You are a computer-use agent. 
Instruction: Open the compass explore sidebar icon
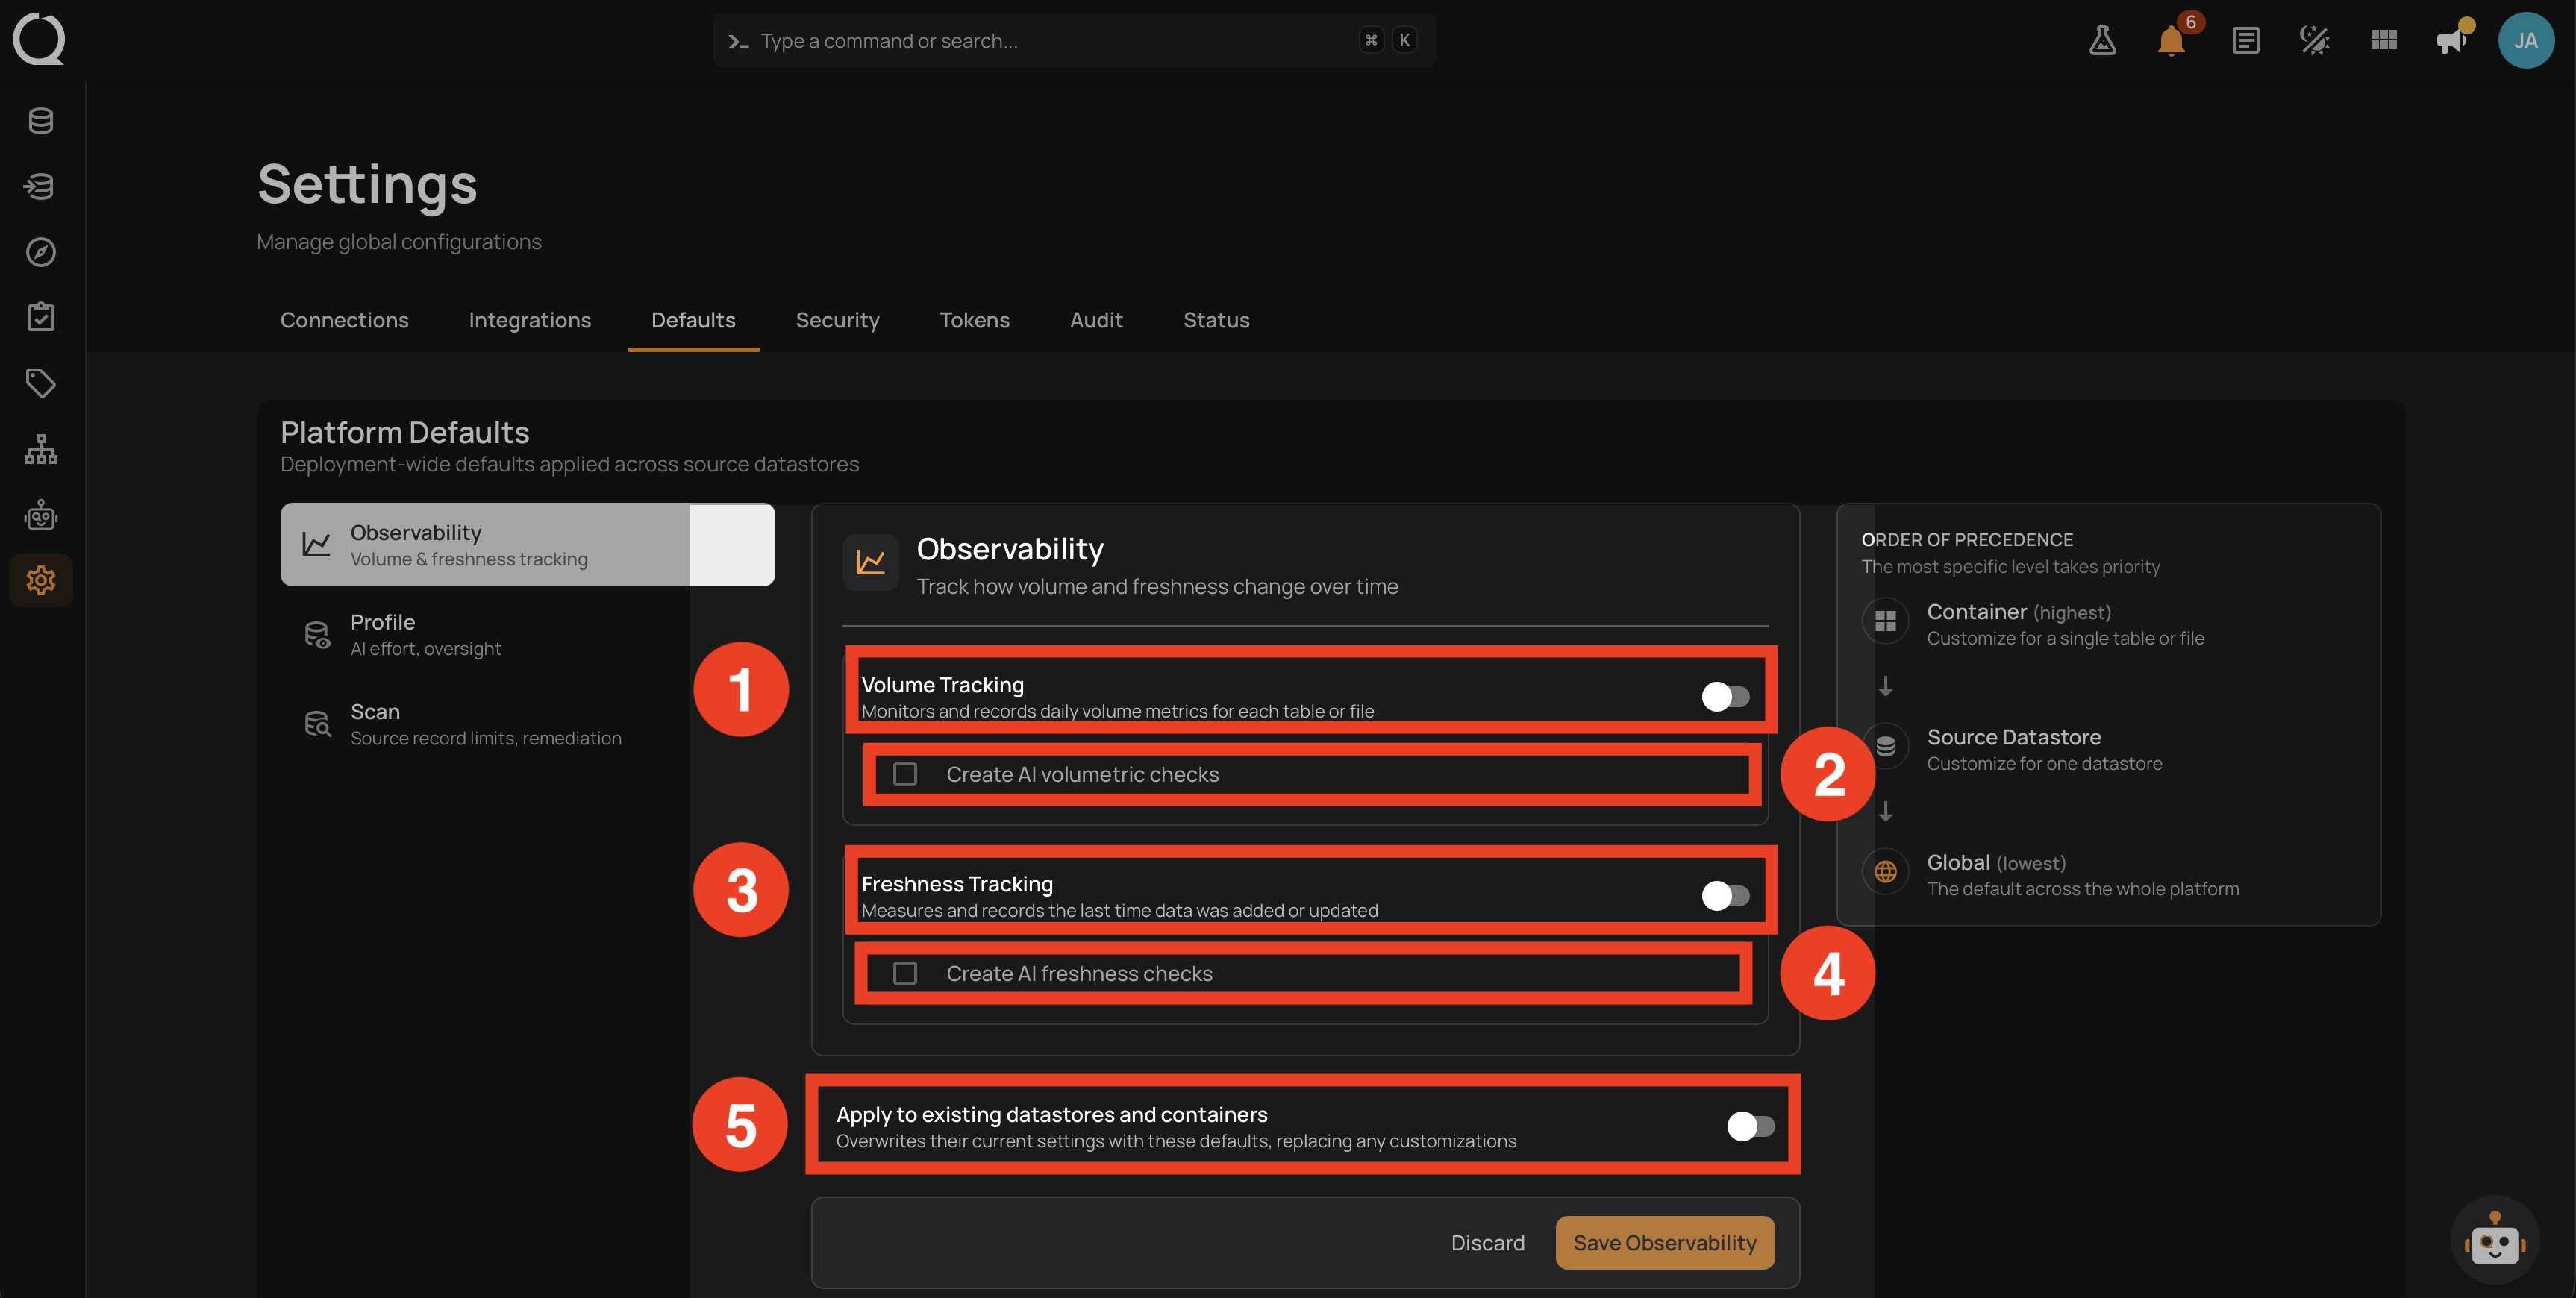(x=41, y=252)
